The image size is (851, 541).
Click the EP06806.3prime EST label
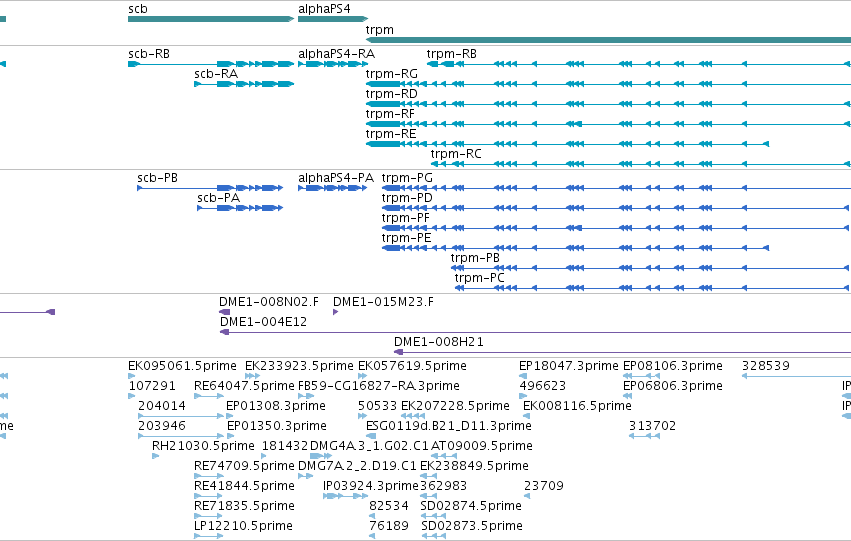coord(673,386)
